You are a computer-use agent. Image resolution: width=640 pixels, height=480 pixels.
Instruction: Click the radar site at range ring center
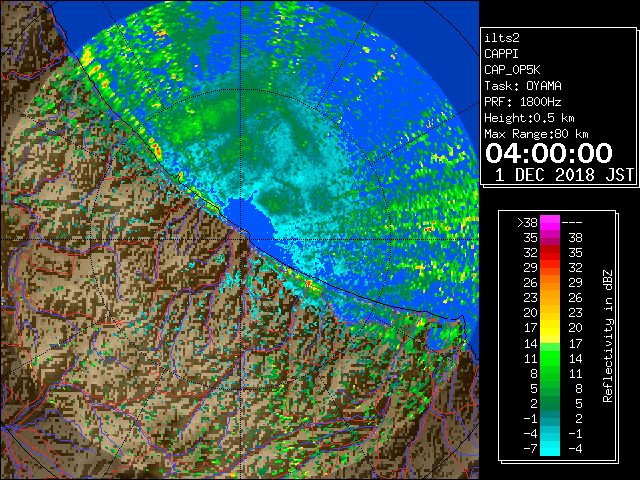240,239
